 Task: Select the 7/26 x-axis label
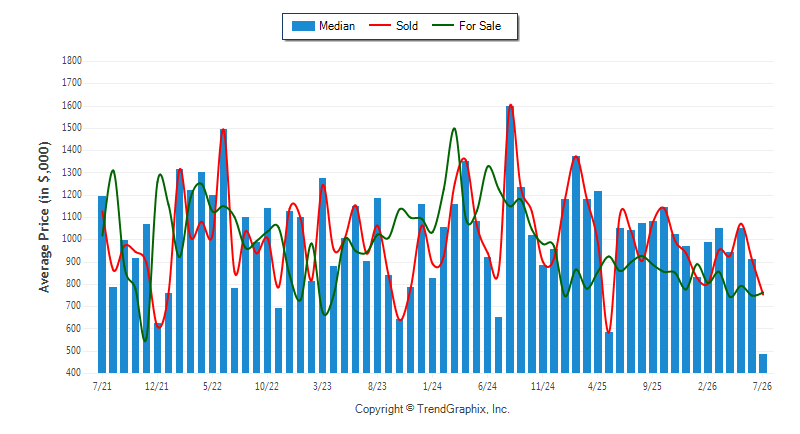point(762,386)
